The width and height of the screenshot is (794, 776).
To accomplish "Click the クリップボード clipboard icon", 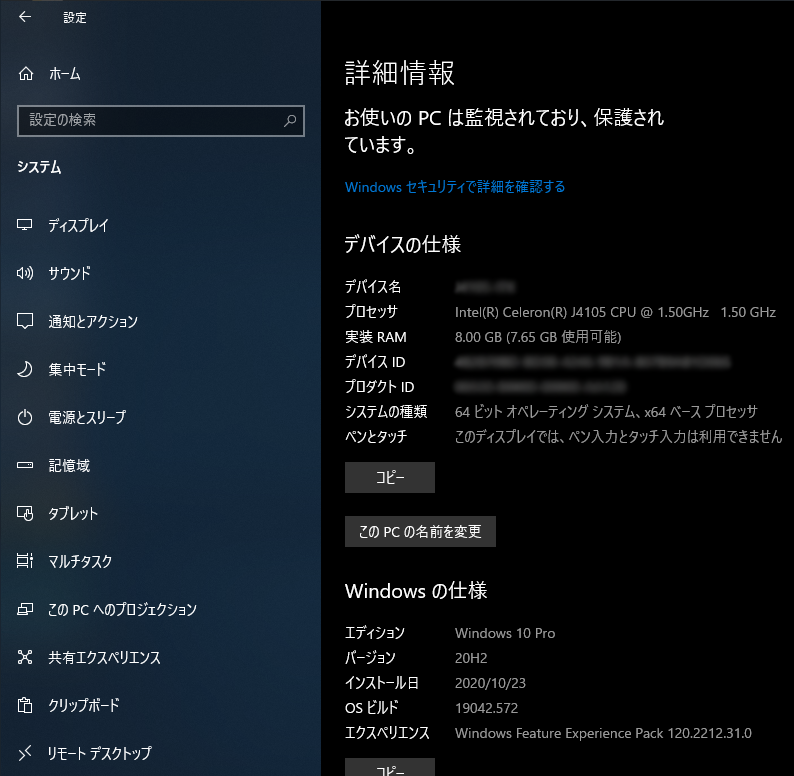I will tap(25, 705).
